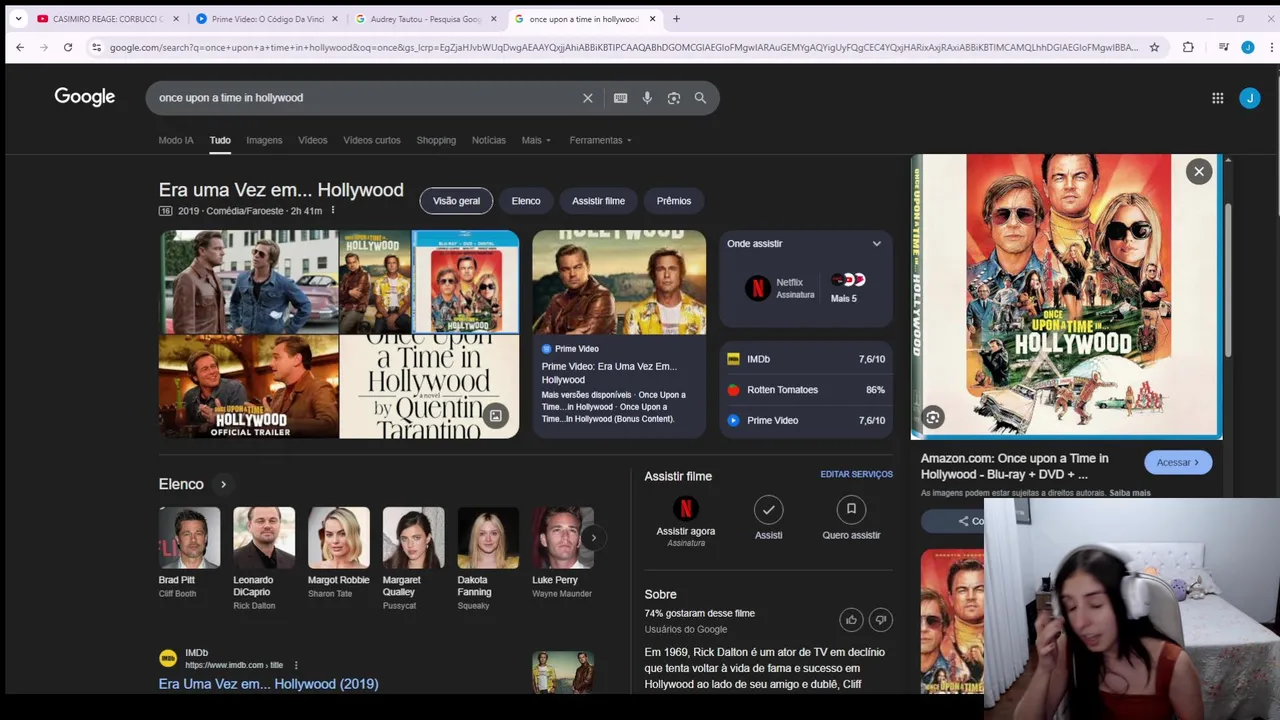The width and height of the screenshot is (1280, 720).
Task: Switch to Modo IA
Action: click(x=176, y=140)
